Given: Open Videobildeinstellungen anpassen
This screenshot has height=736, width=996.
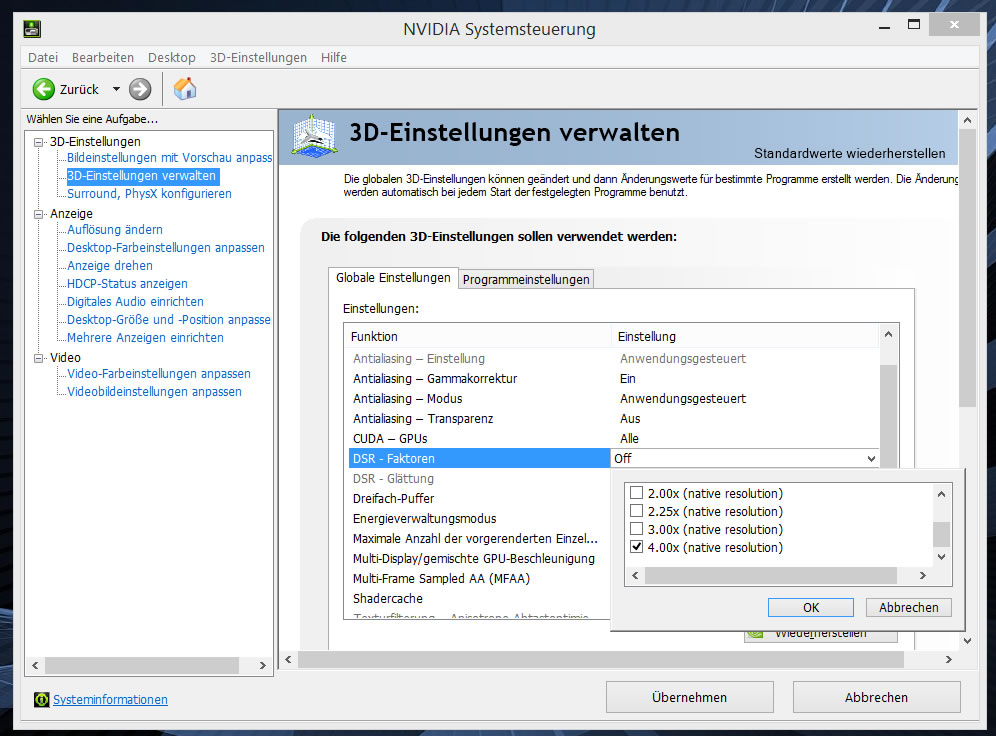Looking at the screenshot, I should pyautogui.click(x=154, y=392).
